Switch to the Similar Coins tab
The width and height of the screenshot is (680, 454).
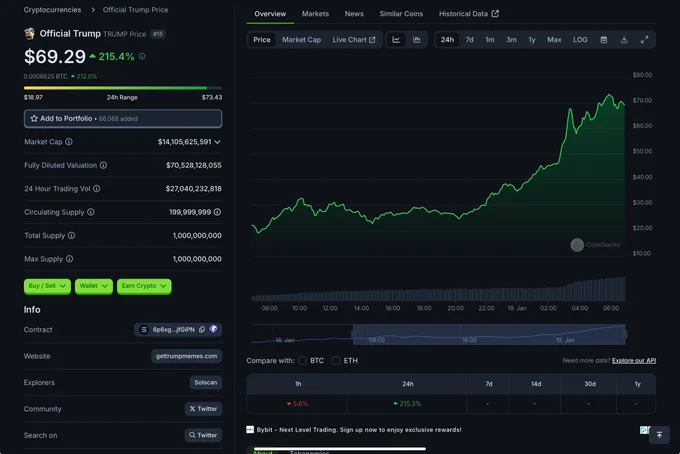point(401,13)
